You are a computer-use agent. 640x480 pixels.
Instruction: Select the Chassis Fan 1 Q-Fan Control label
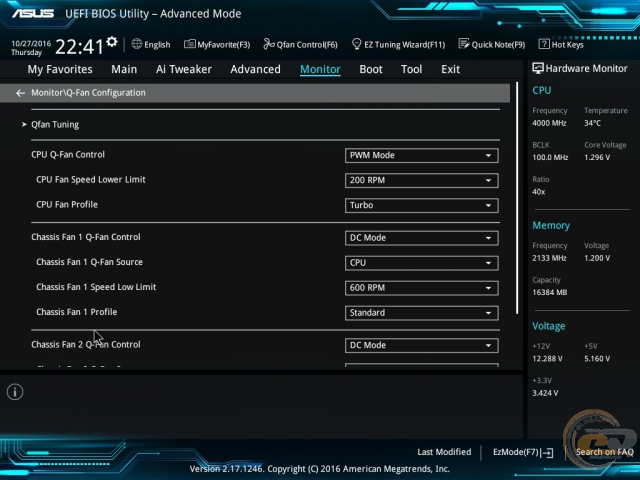(86, 237)
